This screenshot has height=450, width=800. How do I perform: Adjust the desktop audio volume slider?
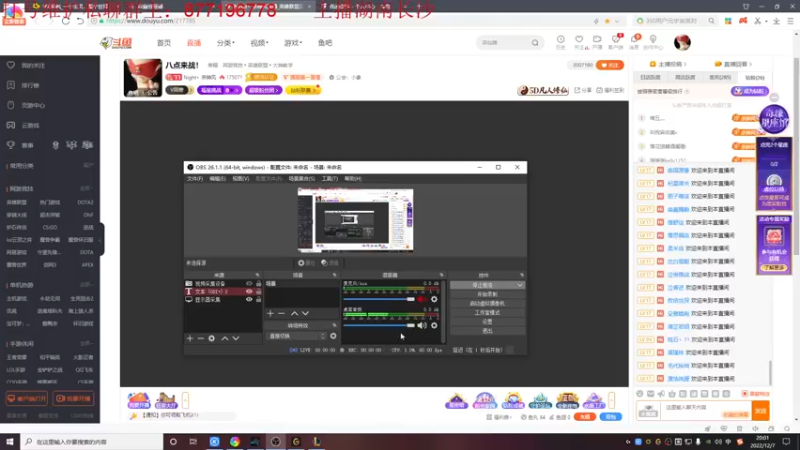[x=379, y=325]
